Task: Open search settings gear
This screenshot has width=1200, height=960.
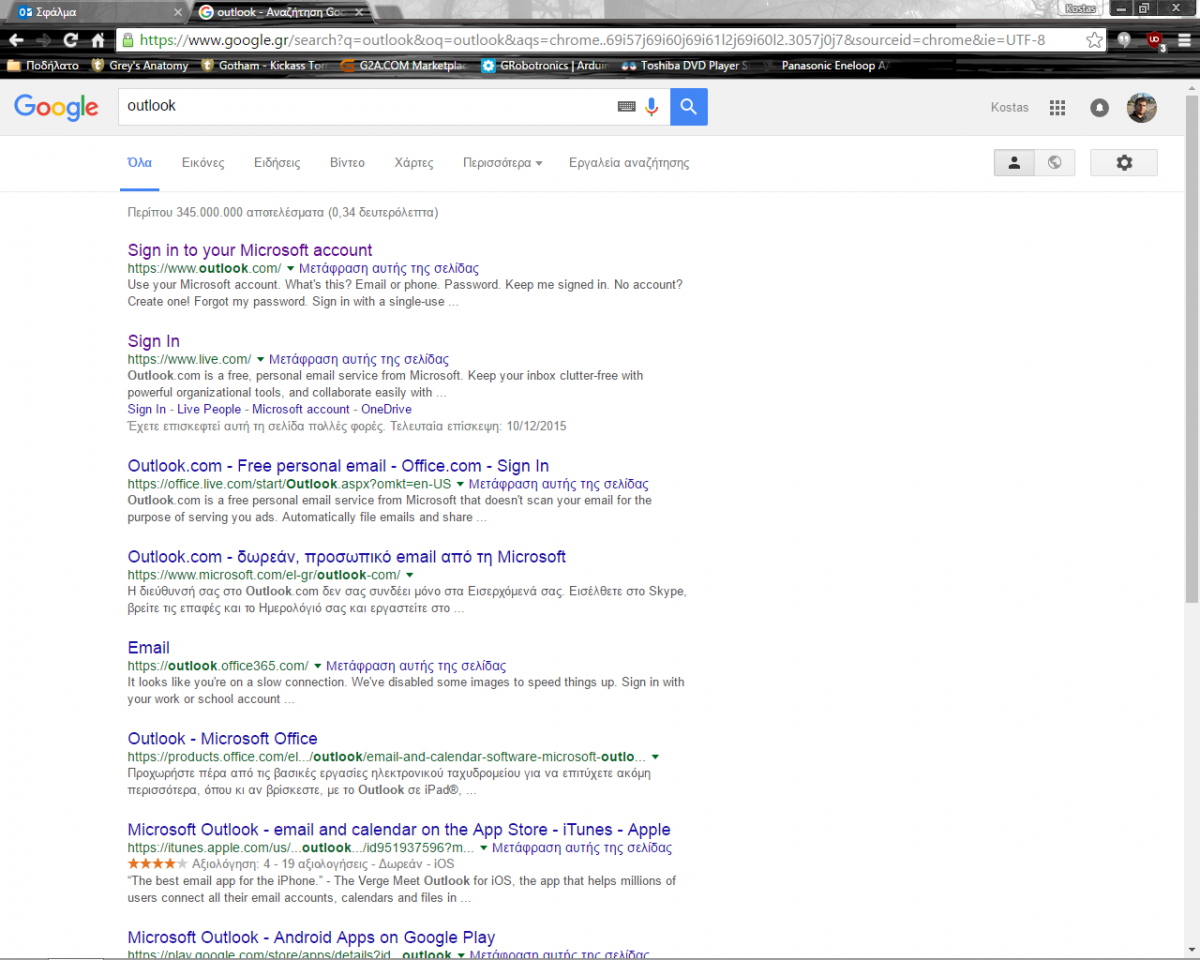Action: click(x=1124, y=163)
